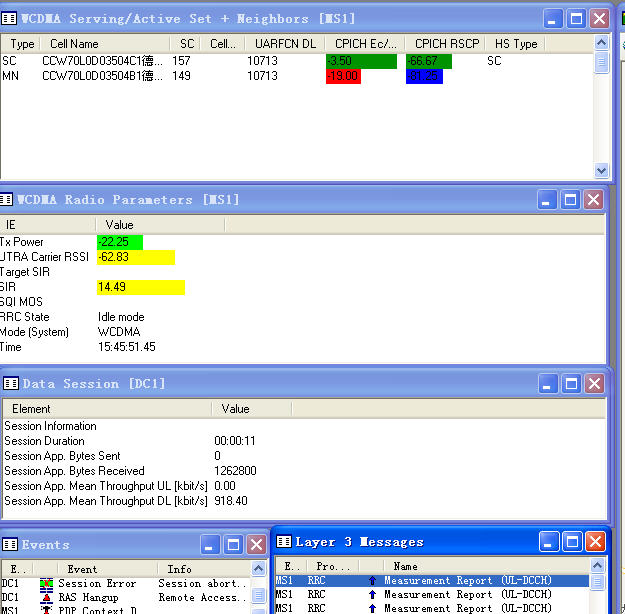Close the Radio Parameters window
The height and width of the screenshot is (614, 625).
point(593,200)
